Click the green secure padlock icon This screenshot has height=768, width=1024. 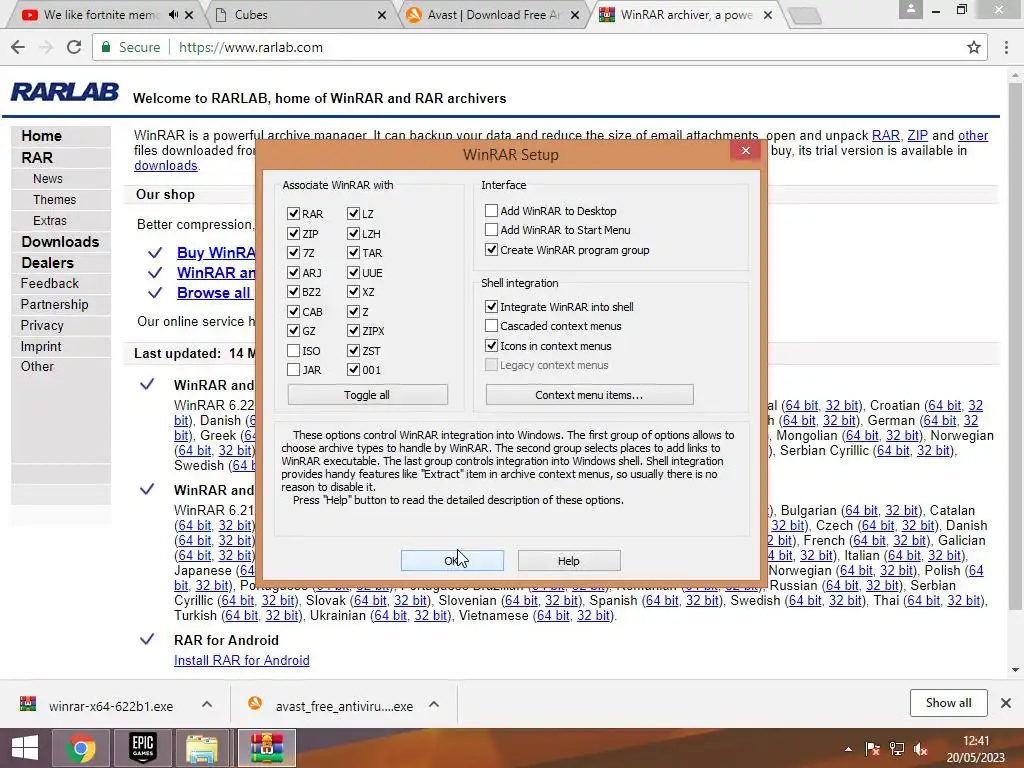[x=105, y=47]
